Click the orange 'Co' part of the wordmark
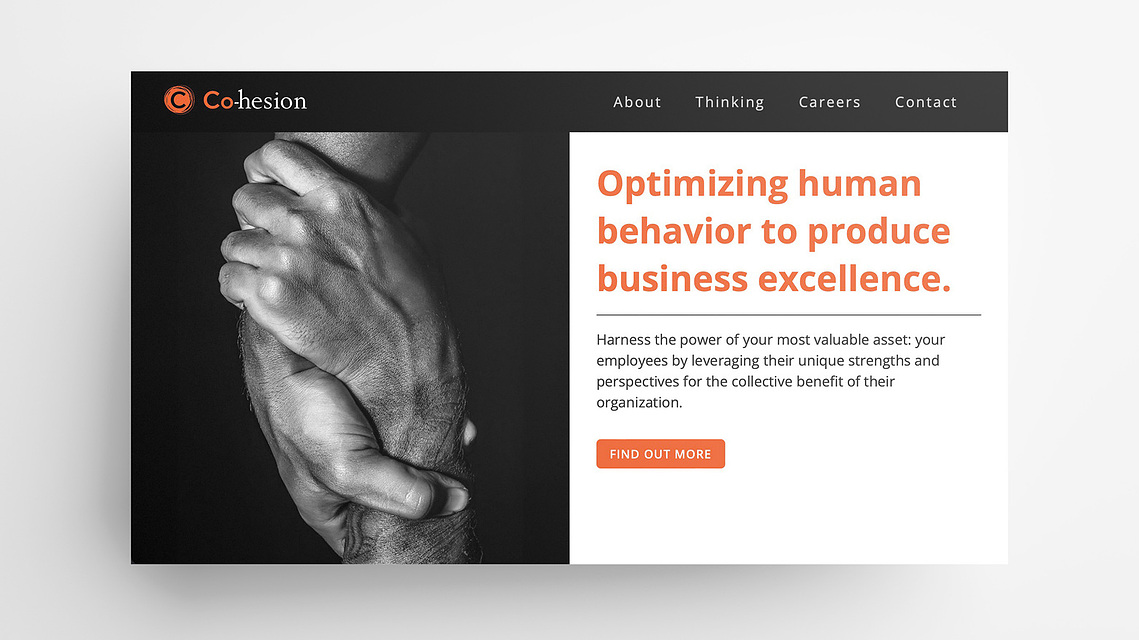The height and width of the screenshot is (640, 1139). 218,100
